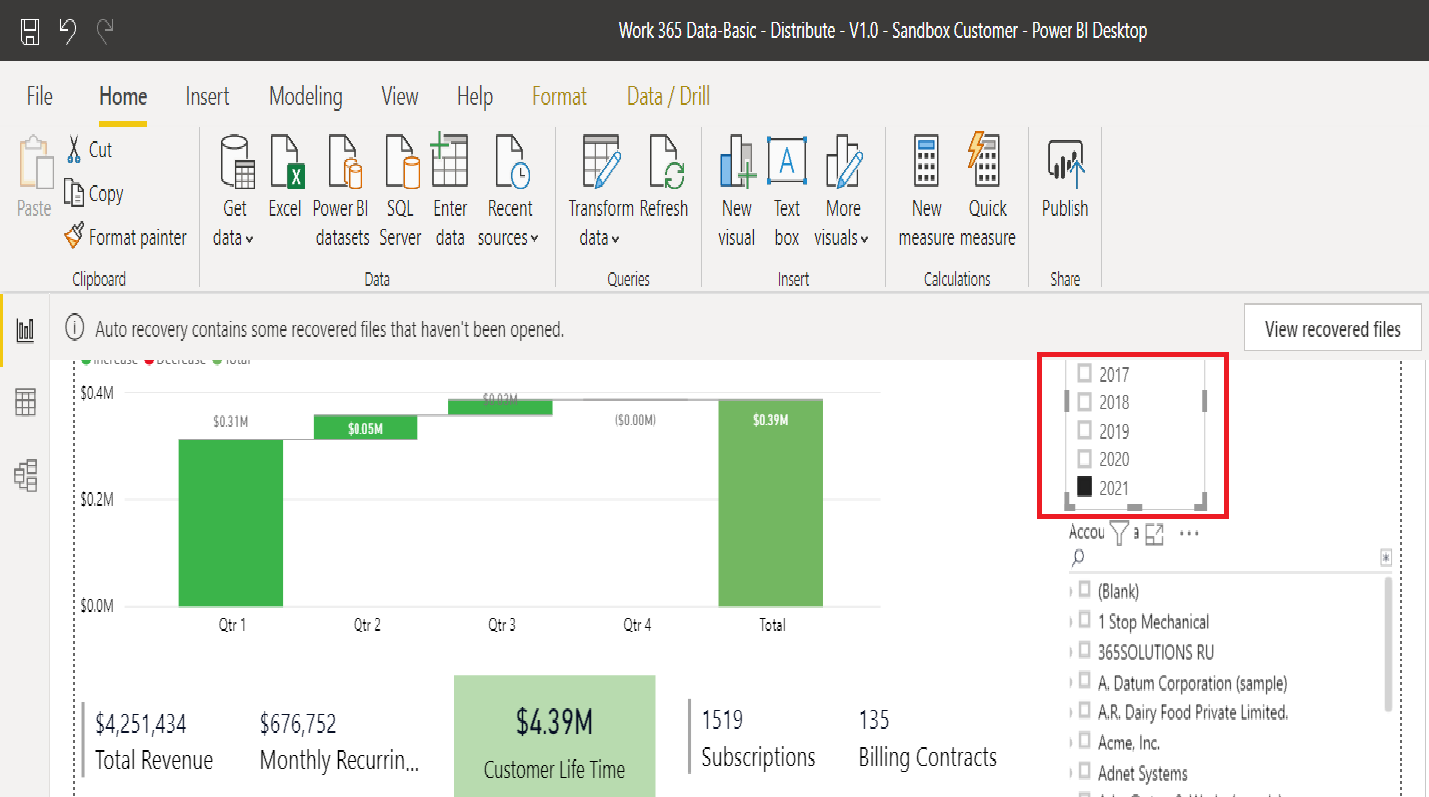Expand the A. Datum Corporation (sample) row
Screen dimensions: 1429x797
point(1072,682)
